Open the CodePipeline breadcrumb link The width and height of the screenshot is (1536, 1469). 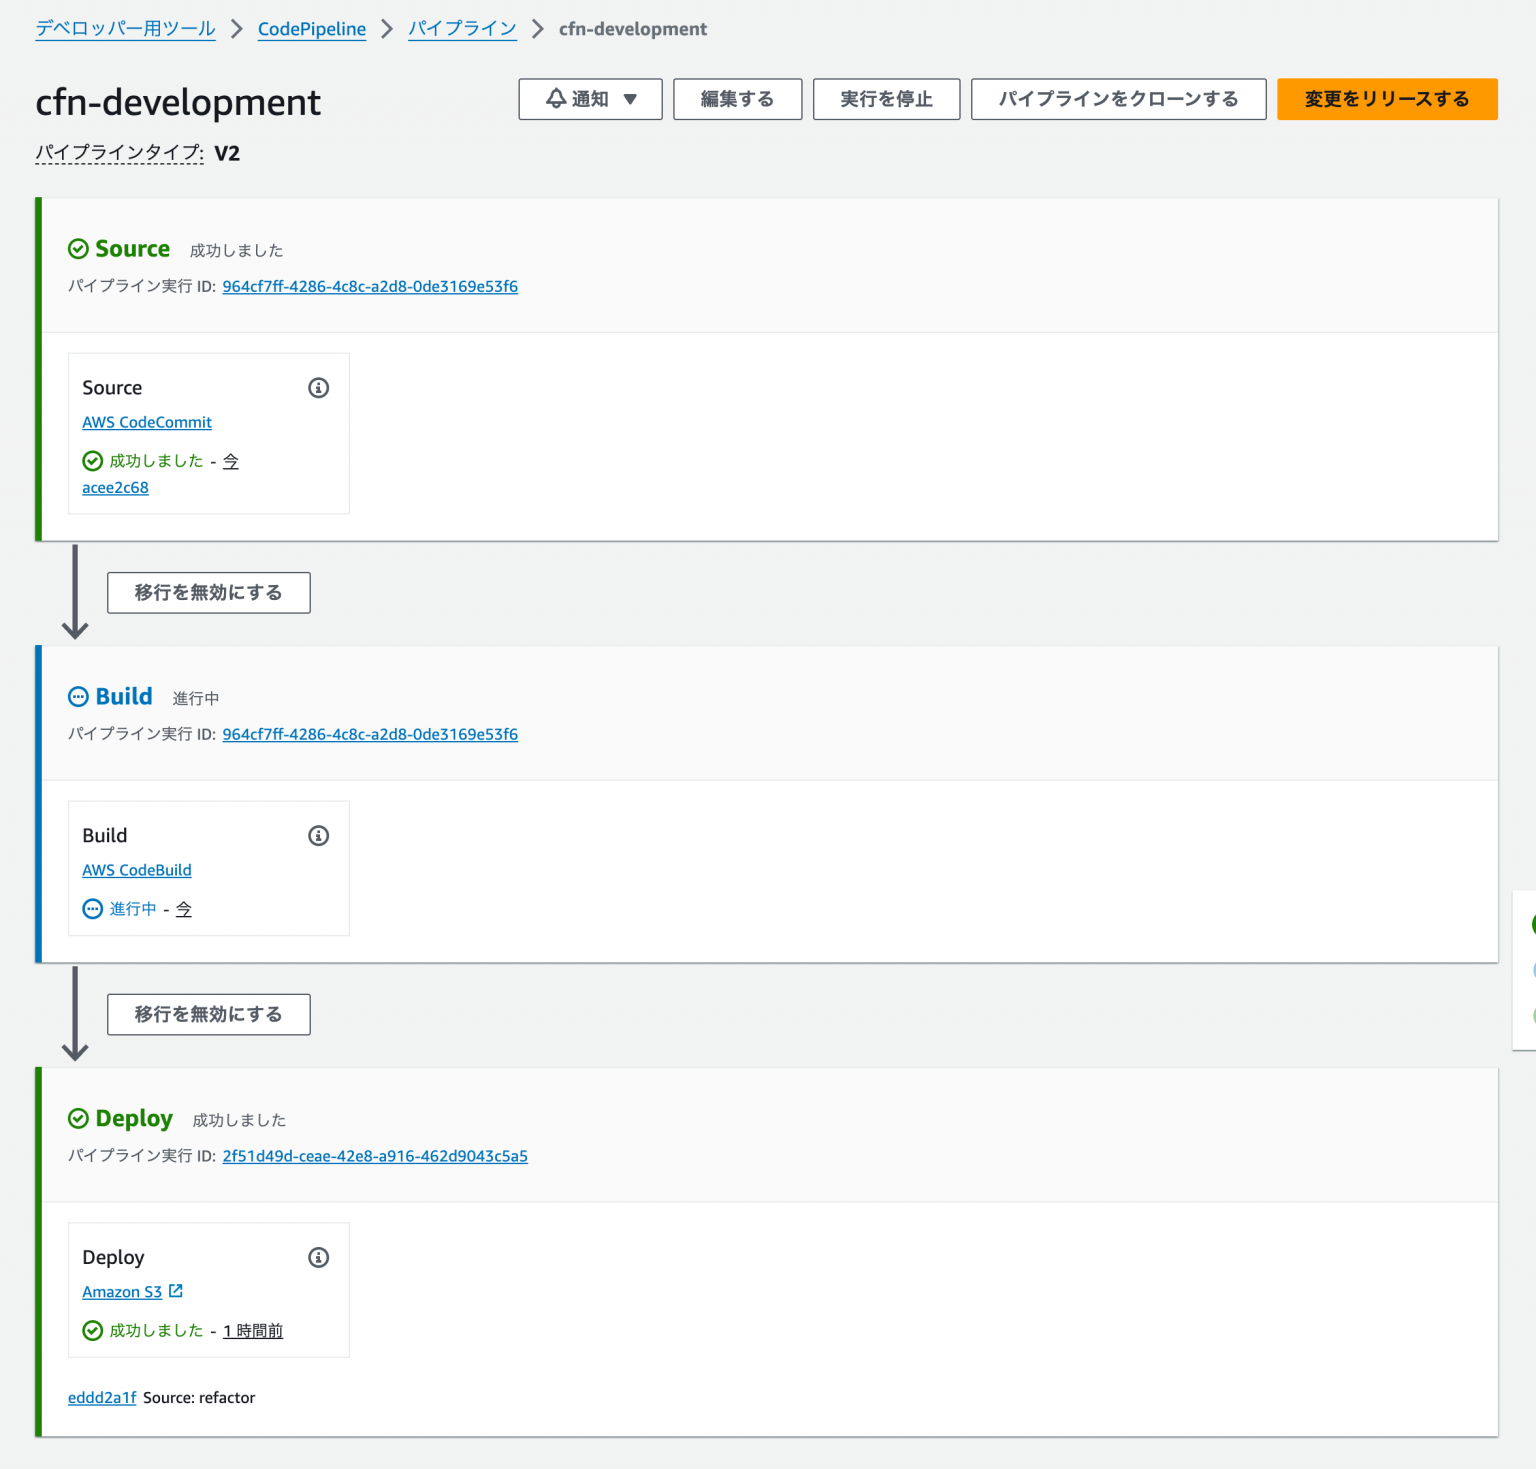coord(311,29)
